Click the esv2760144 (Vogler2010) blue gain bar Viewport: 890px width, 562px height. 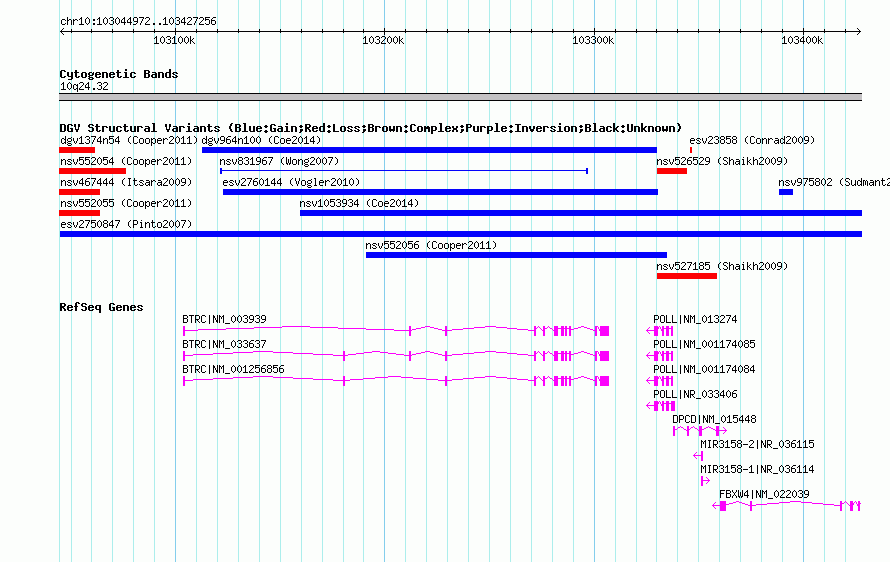pos(440,192)
